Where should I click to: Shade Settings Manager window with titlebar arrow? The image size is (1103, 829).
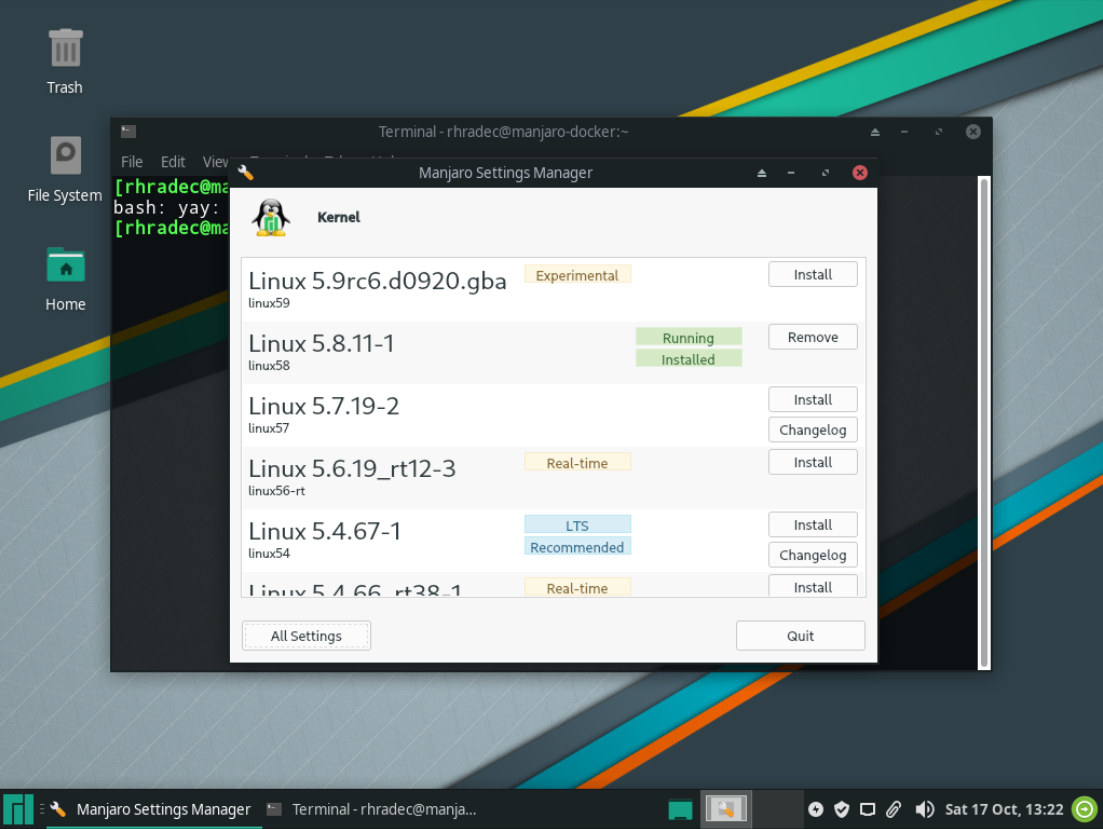[761, 172]
